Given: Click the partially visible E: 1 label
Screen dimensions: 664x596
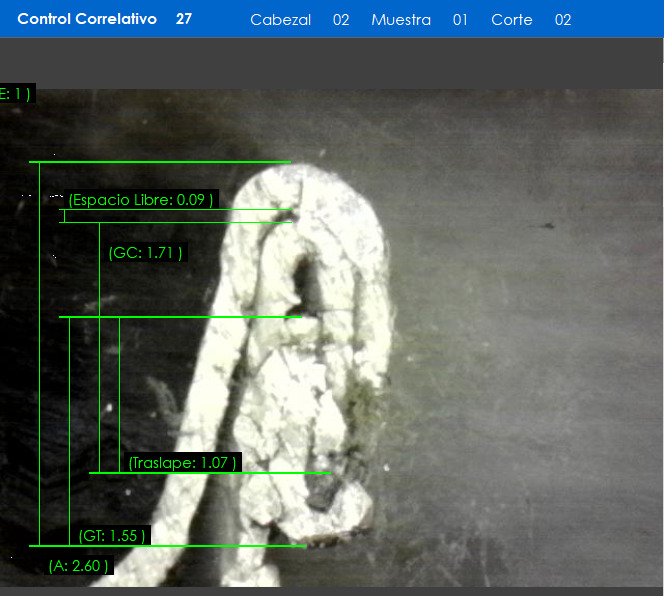Looking at the screenshot, I should [16, 94].
